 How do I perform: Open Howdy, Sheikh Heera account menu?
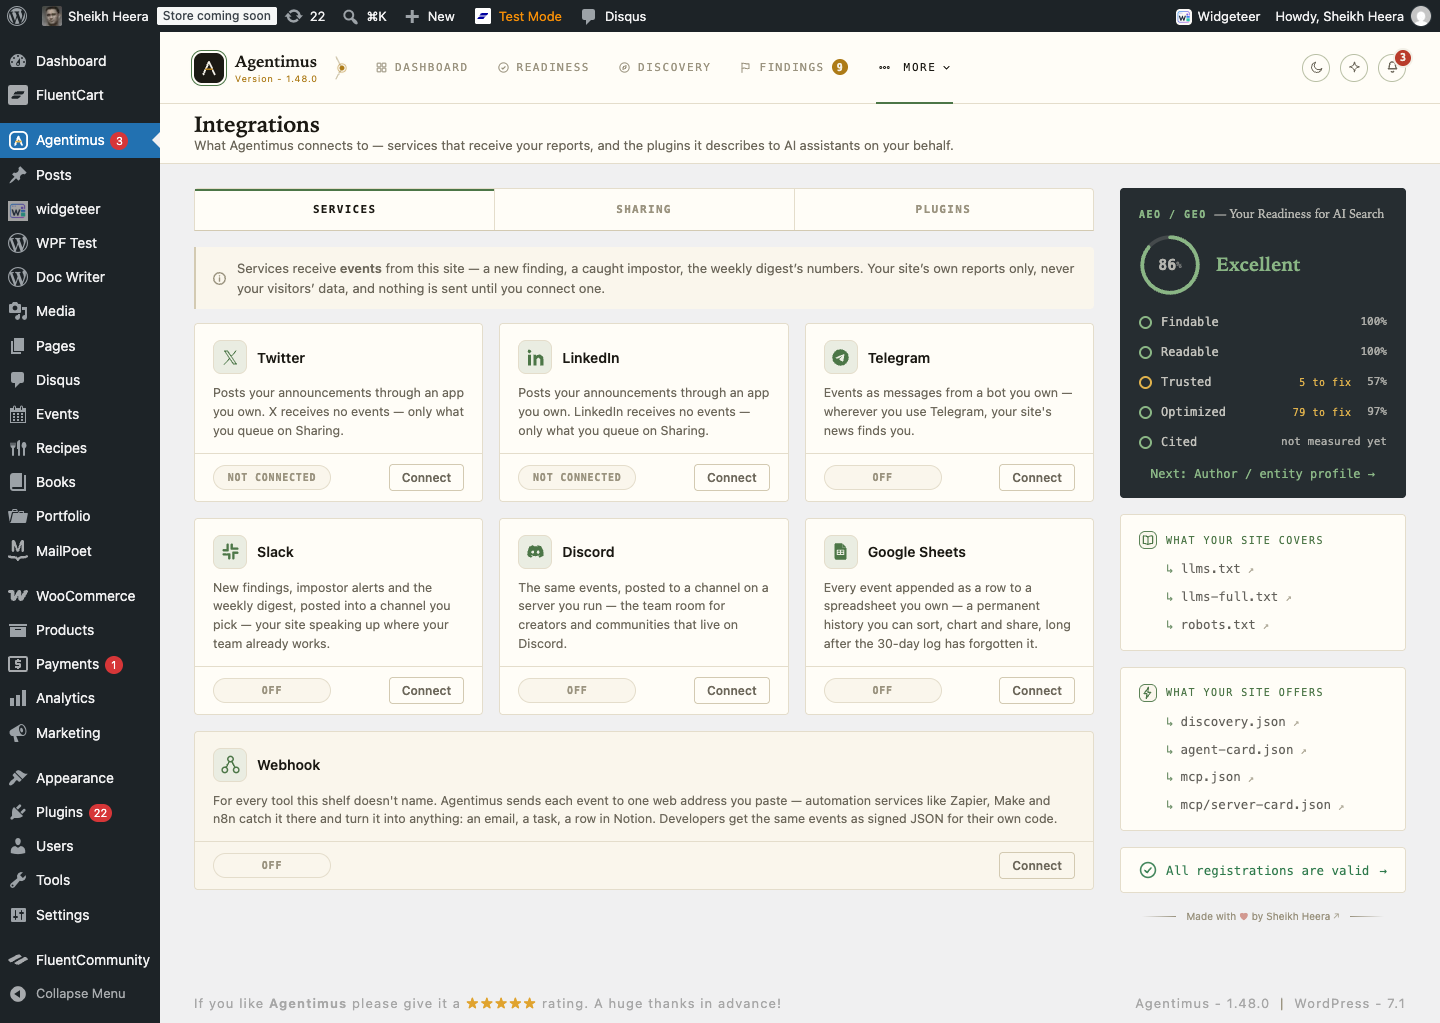pyautogui.click(x=1353, y=16)
